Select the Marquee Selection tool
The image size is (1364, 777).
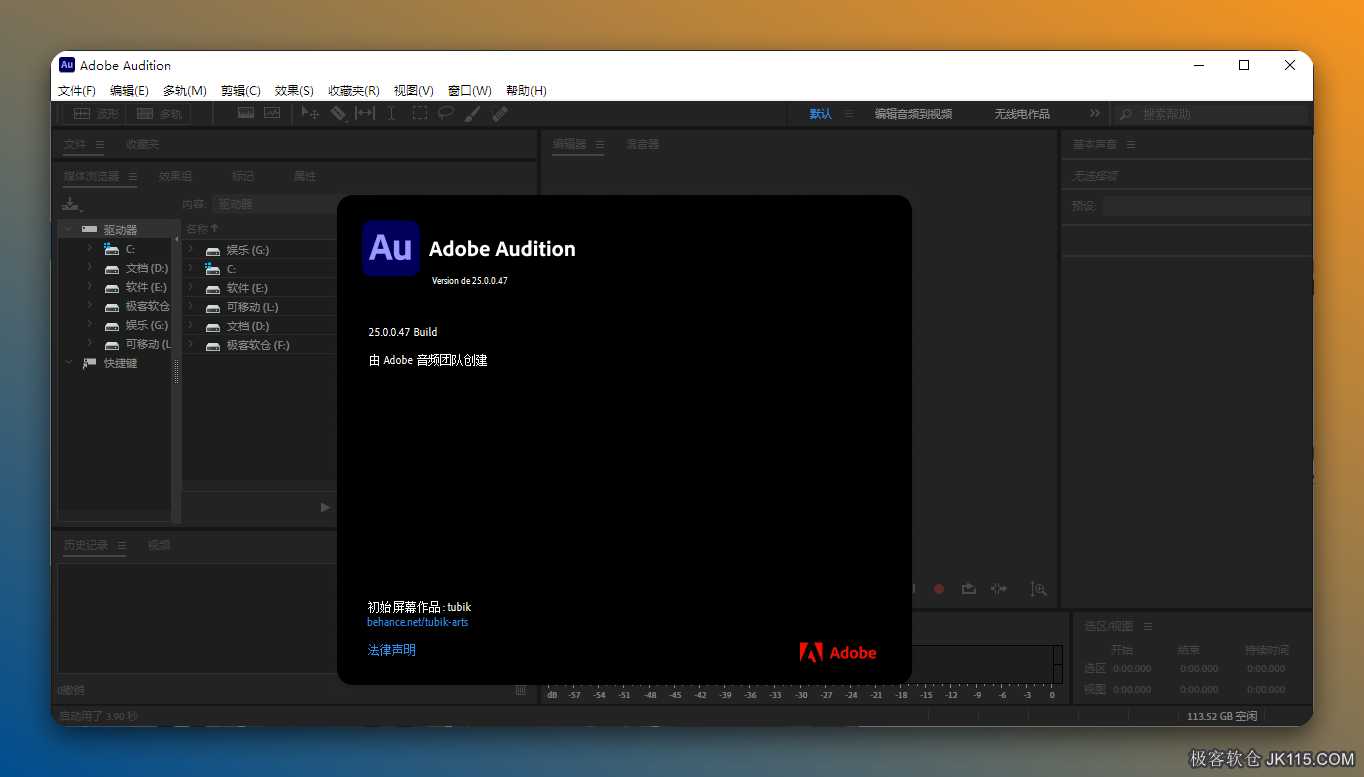420,114
